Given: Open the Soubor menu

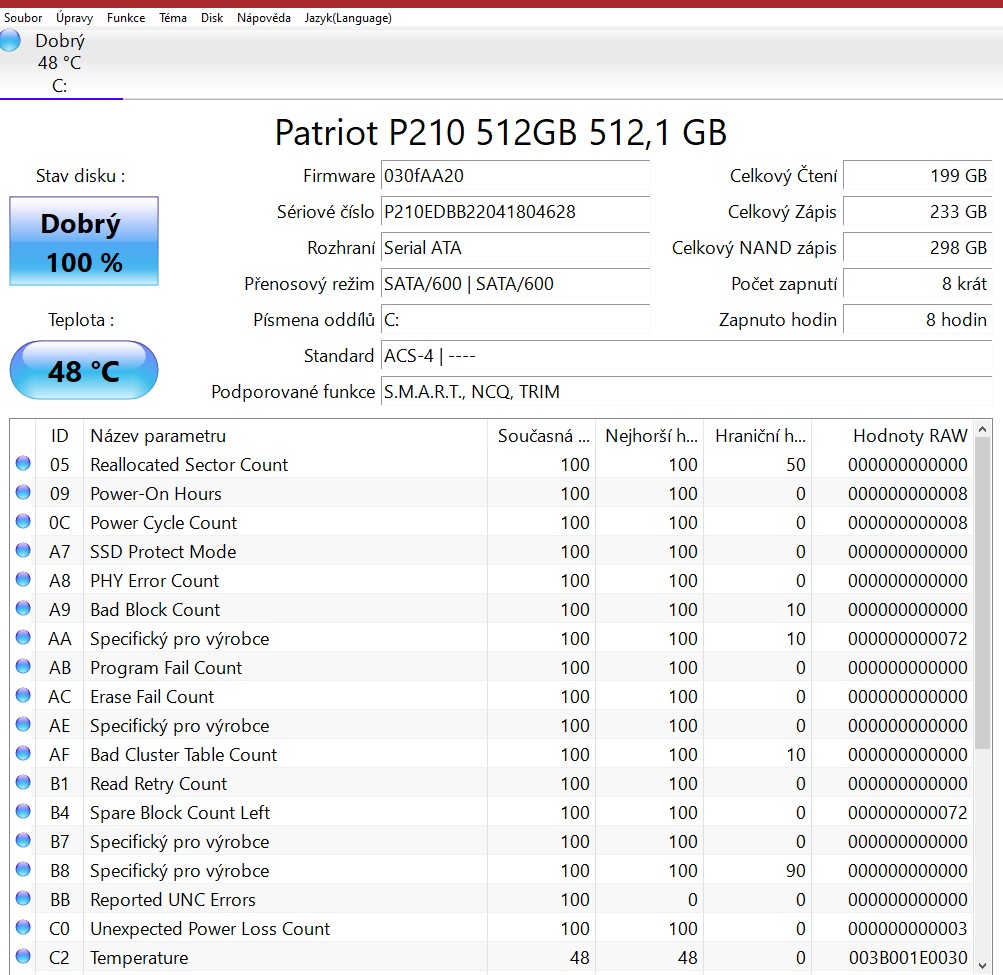Looking at the screenshot, I should click(23, 18).
